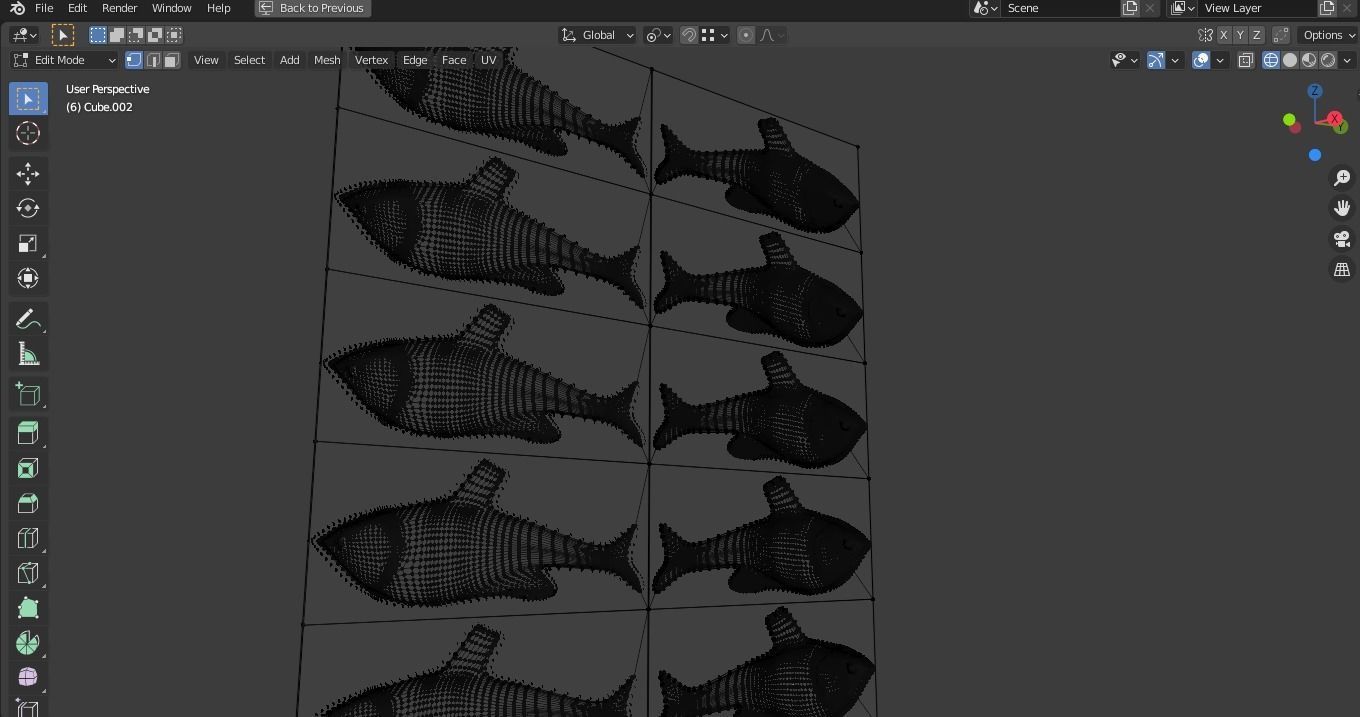The height and width of the screenshot is (717, 1360).
Task: Click the Z axis on the navigation gizmo
Action: point(1315,91)
